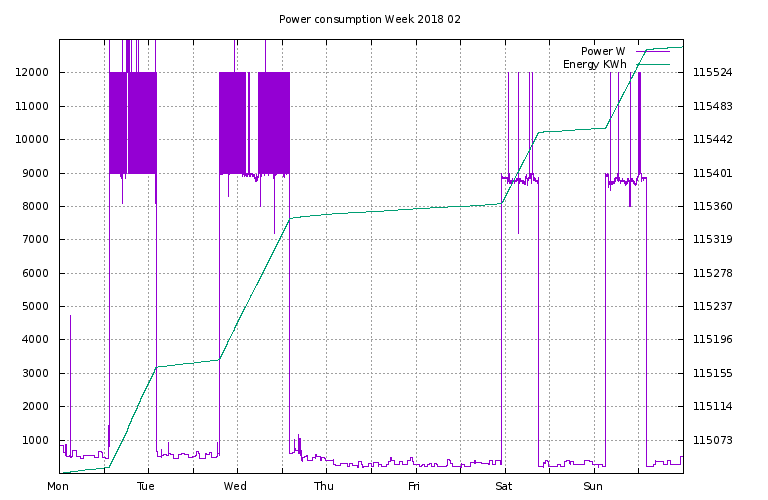Click the left axis value 1000
This screenshot has height=500, width=768.
coord(35,440)
